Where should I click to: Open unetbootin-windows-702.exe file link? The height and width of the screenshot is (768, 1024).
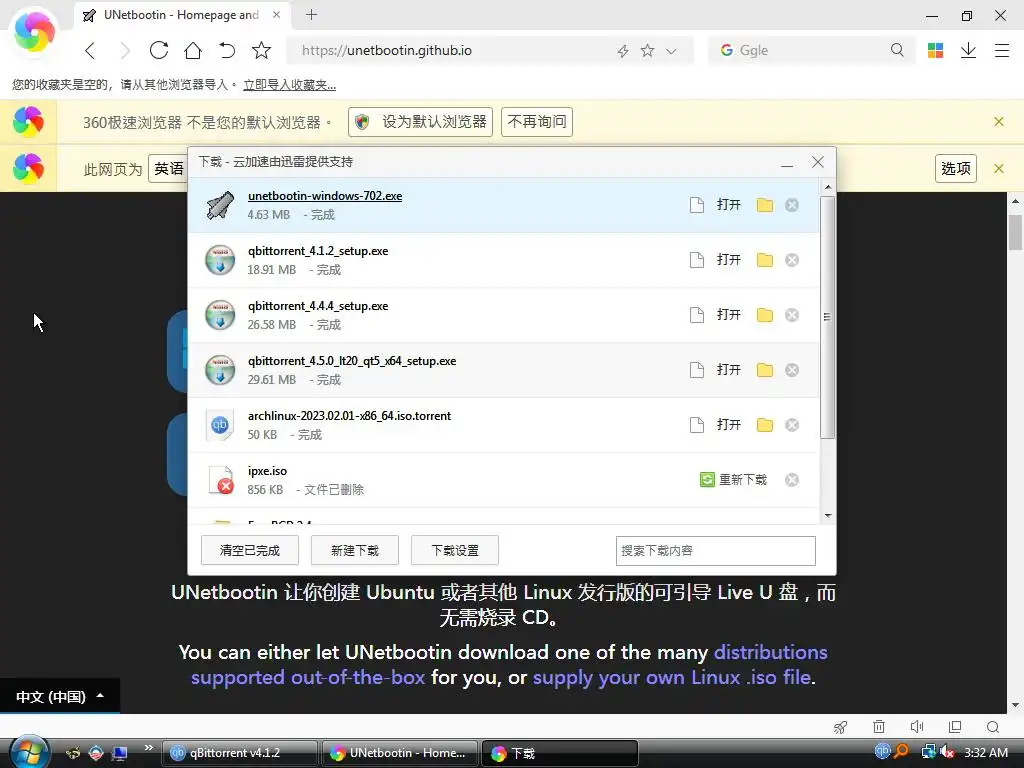pos(325,196)
